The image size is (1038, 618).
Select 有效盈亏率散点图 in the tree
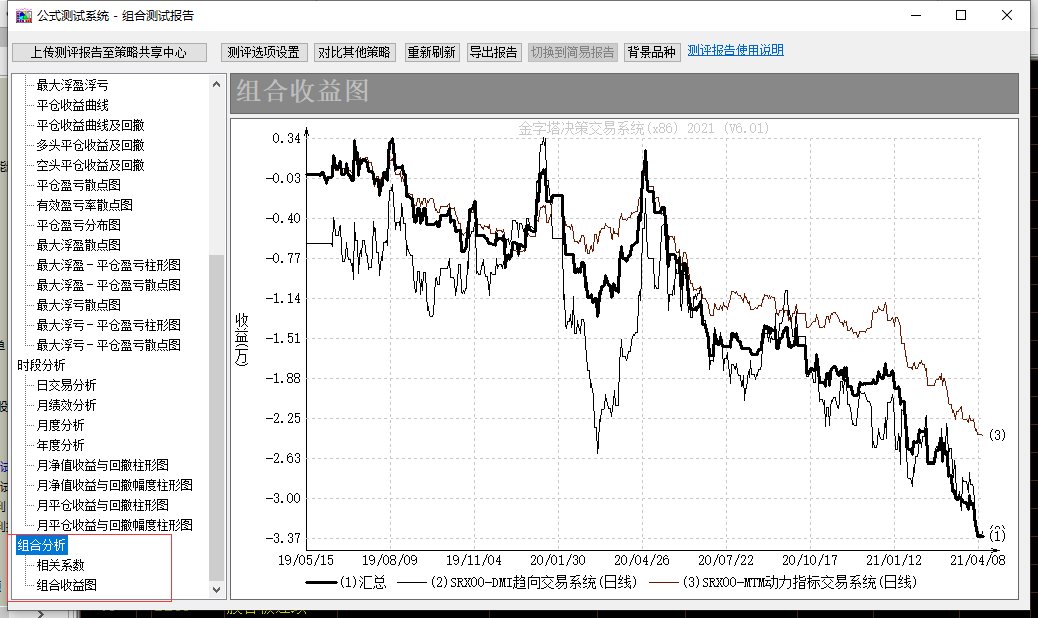coord(84,205)
